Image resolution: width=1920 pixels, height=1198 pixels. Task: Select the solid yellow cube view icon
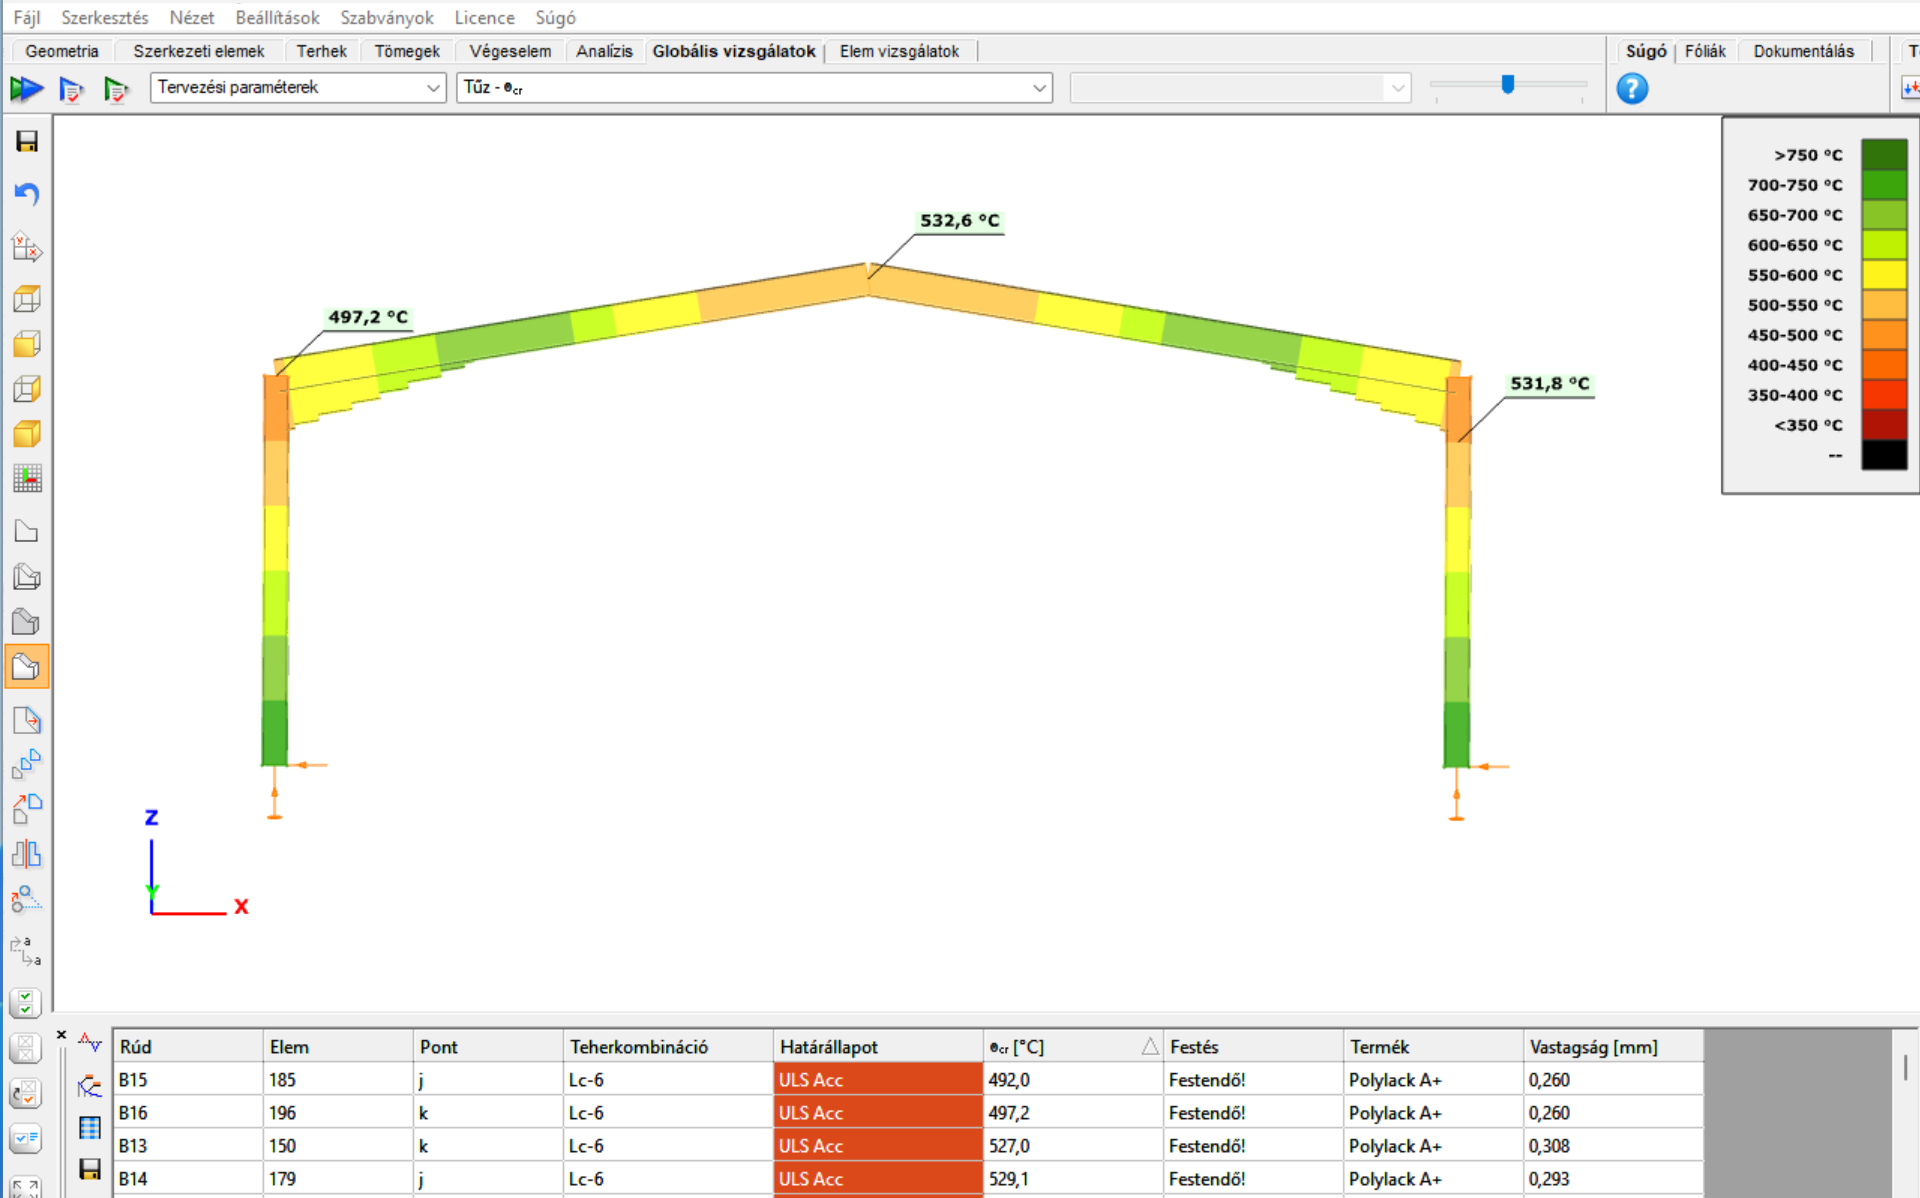tap(27, 434)
